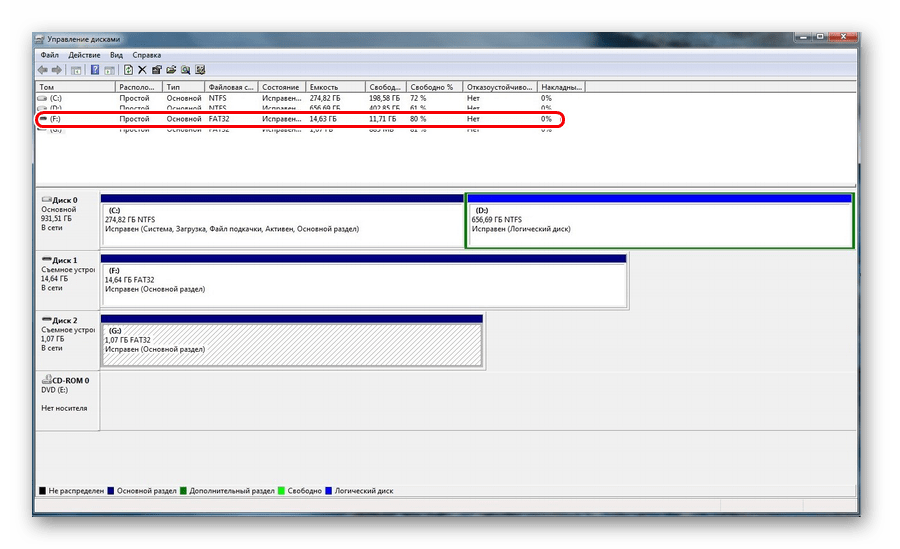
Task: Click green Дополнительный раздел legend swatch
Action: point(183,491)
